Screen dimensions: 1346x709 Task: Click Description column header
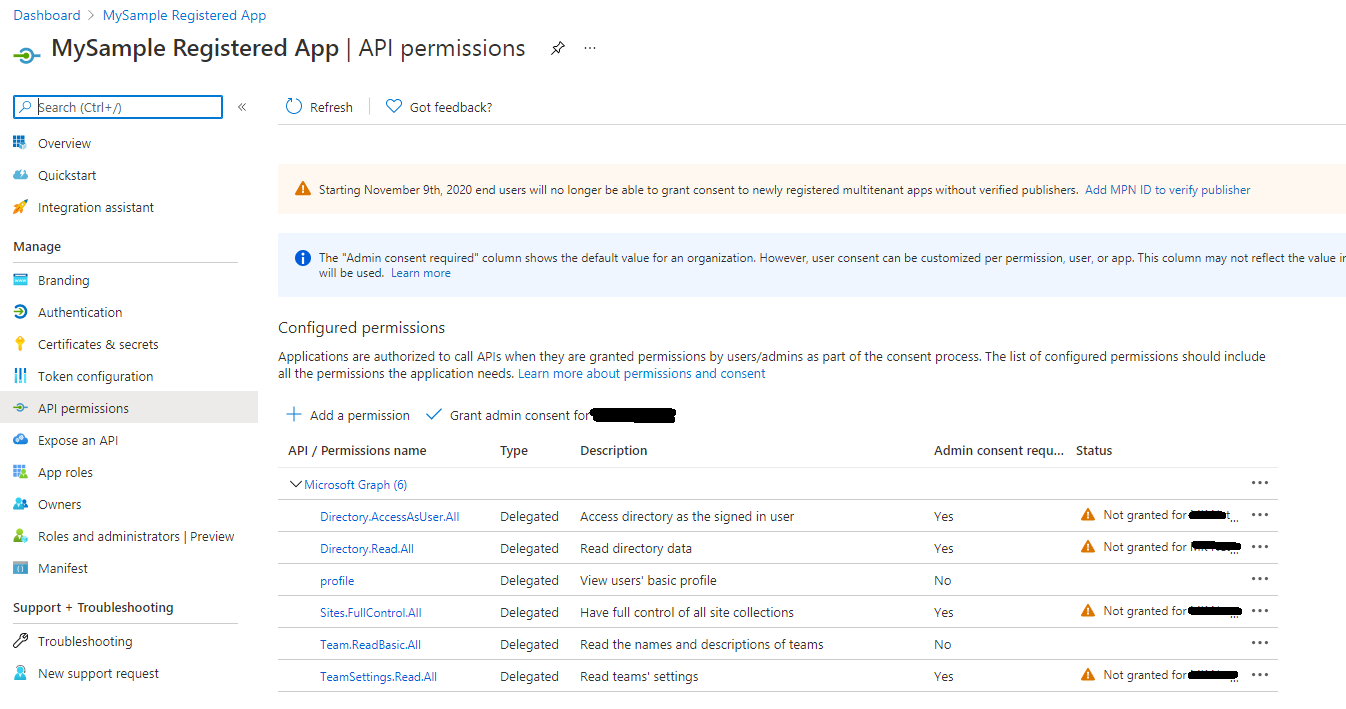click(x=614, y=451)
